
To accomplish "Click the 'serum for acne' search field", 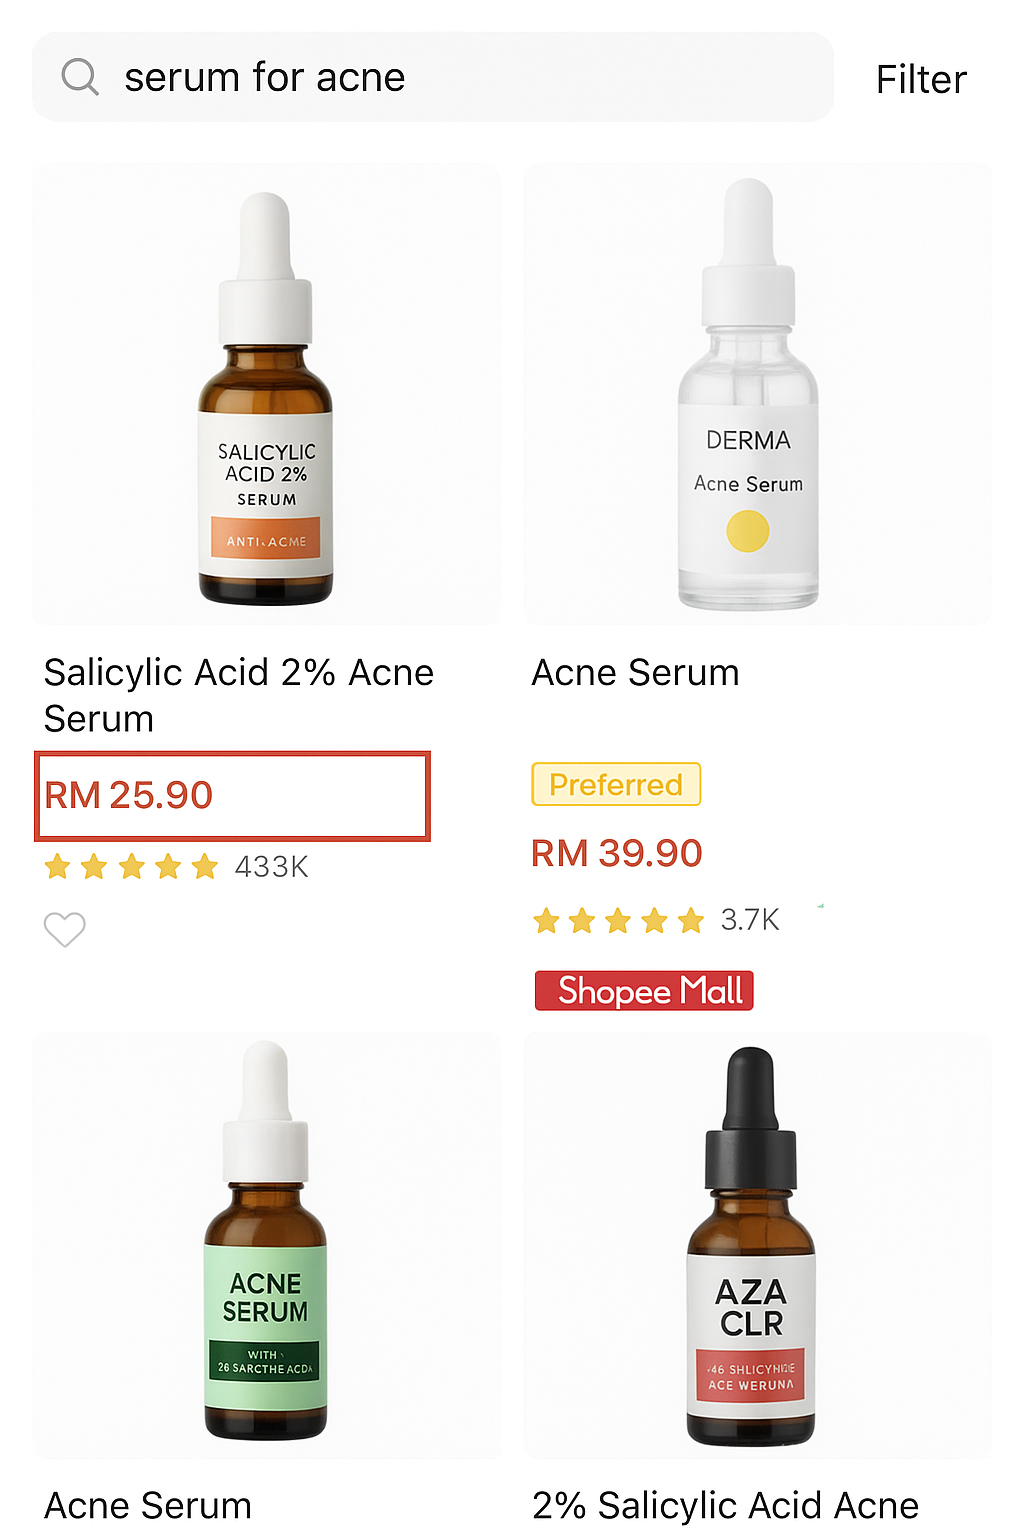I will (433, 77).
